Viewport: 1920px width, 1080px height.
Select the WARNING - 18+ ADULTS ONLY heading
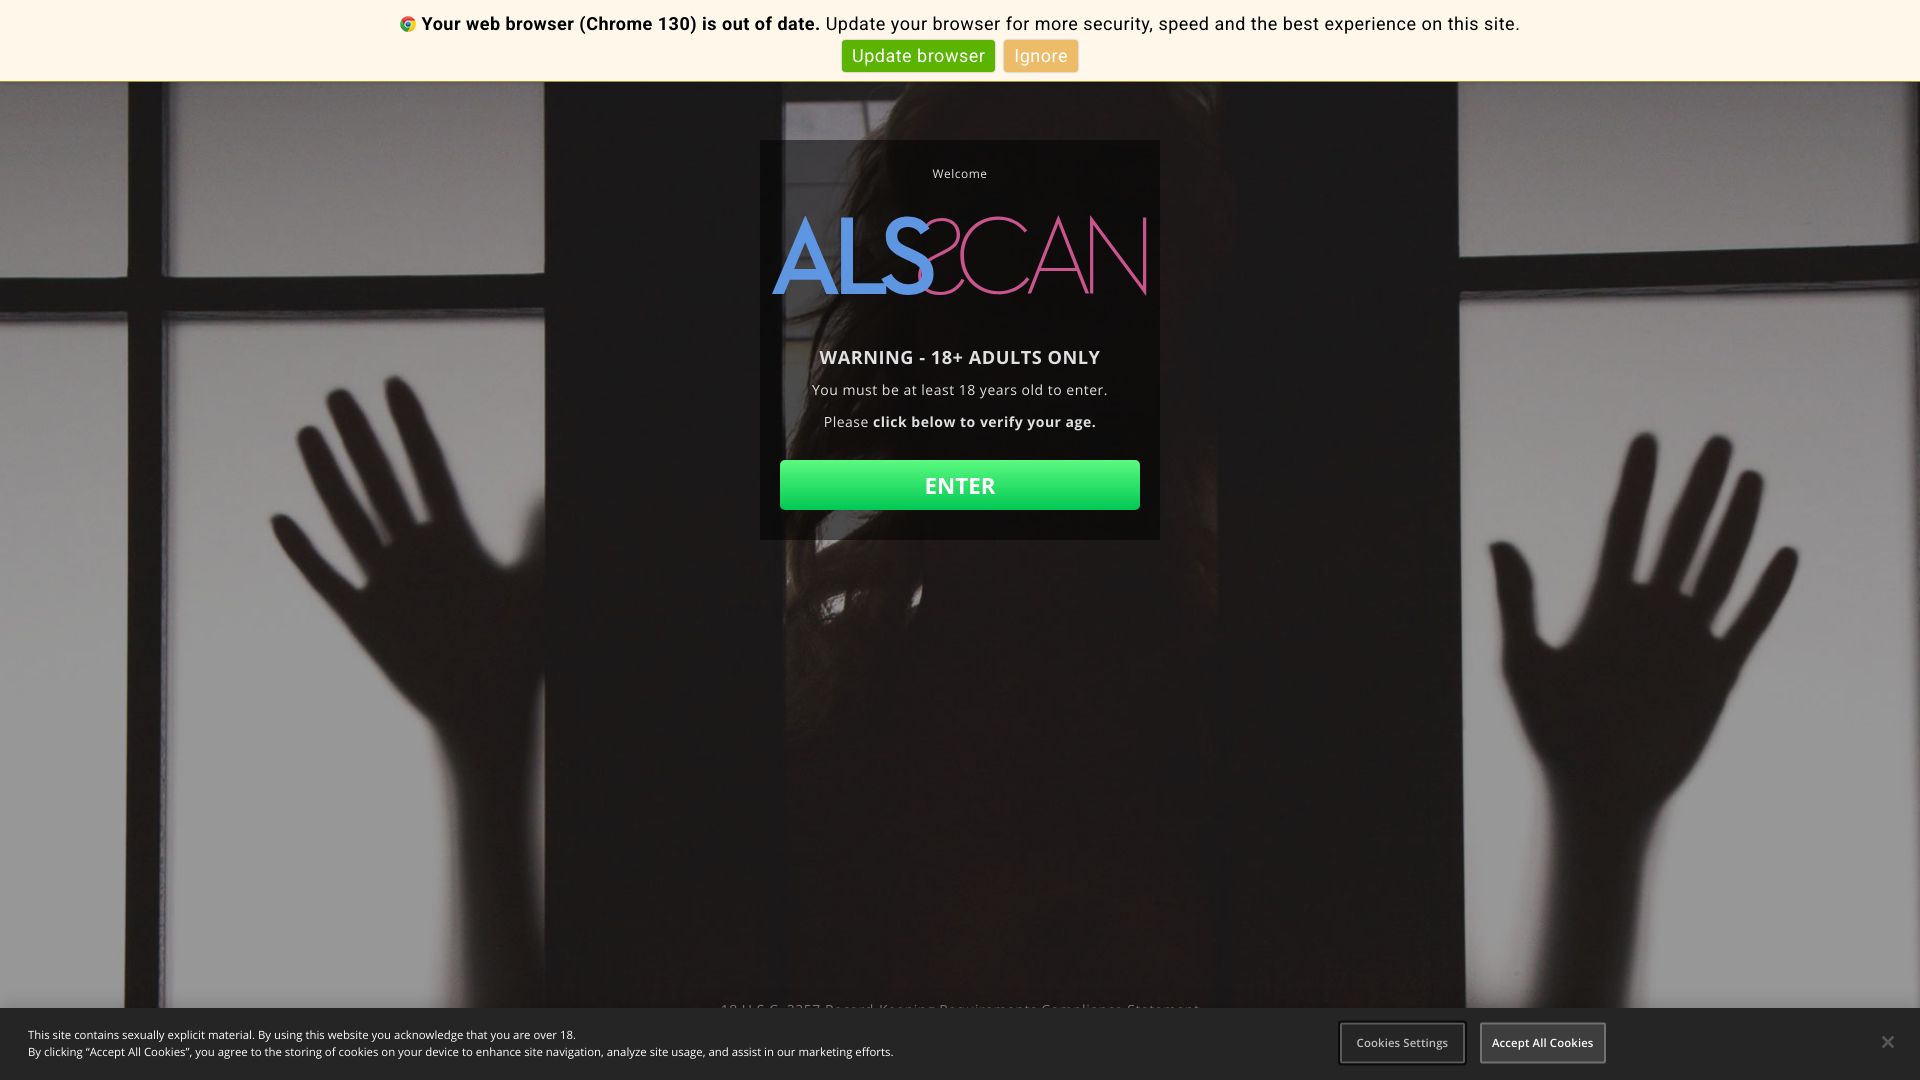[960, 358]
